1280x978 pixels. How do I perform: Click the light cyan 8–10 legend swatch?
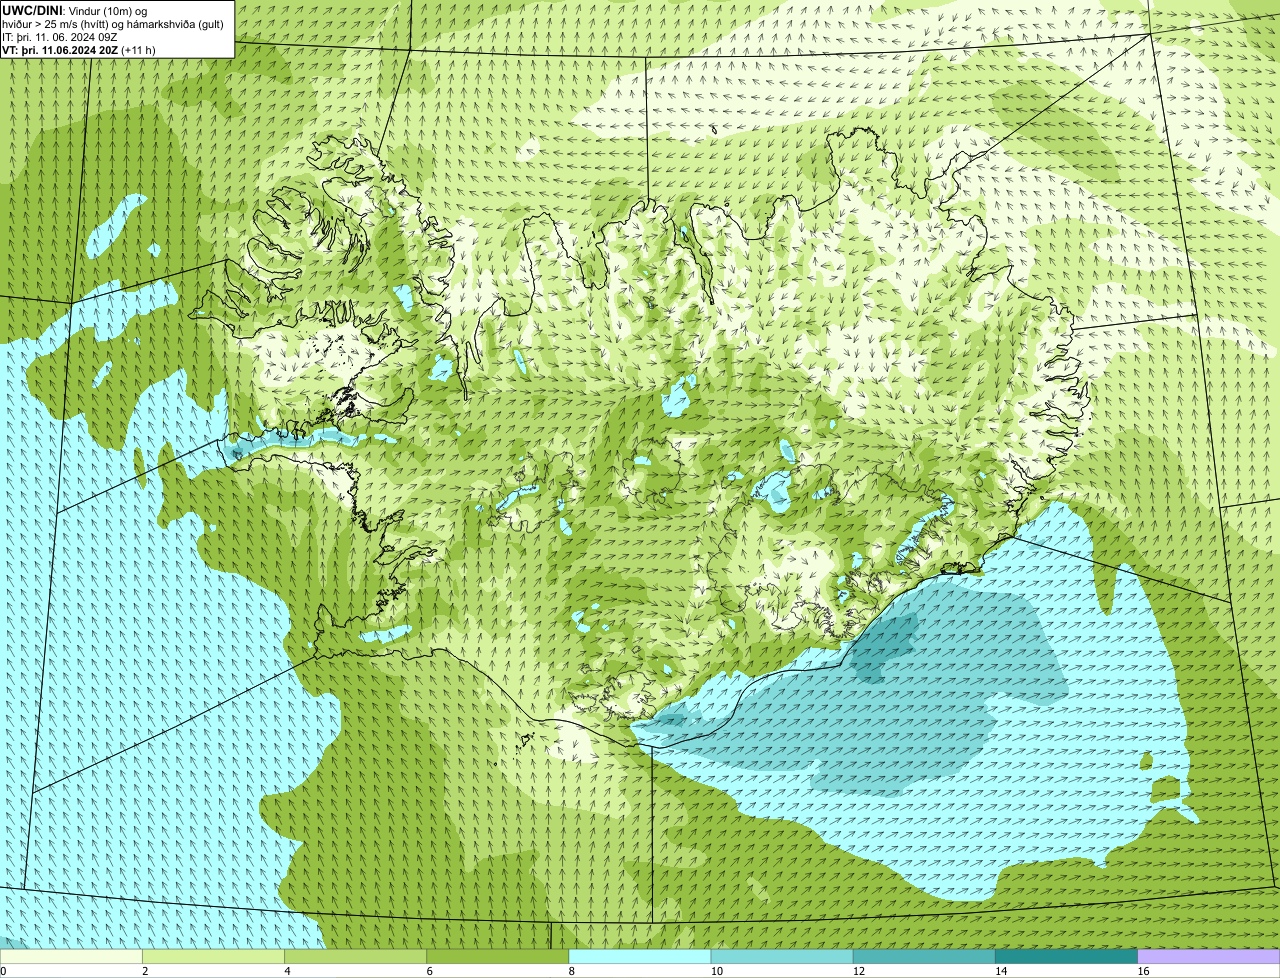click(640, 956)
